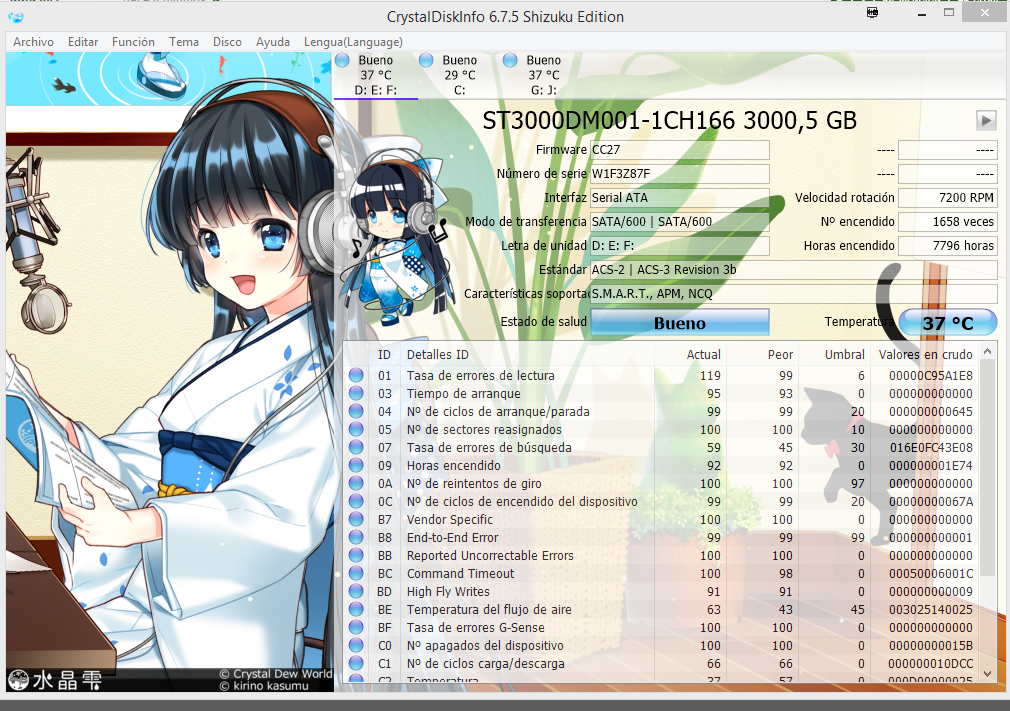
Task: Click status orb of attribute BF row
Action: point(356,628)
